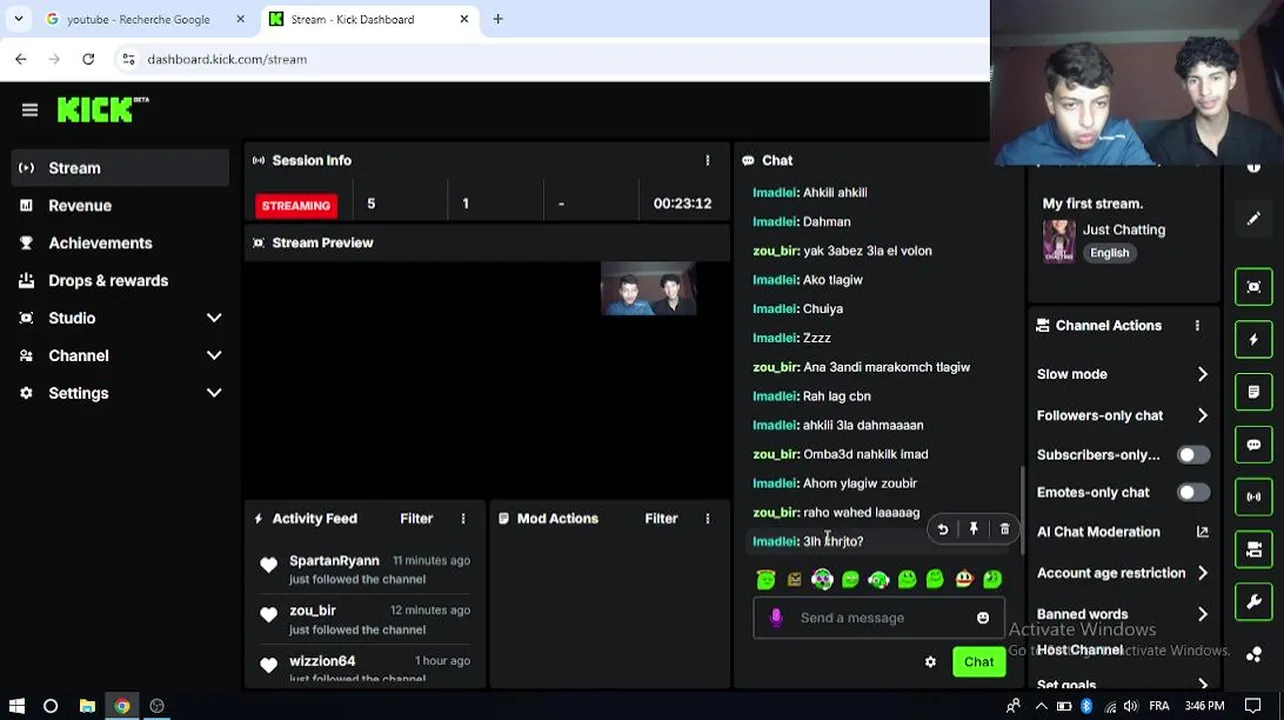Open Slow mode options arrow

pyautogui.click(x=1202, y=374)
